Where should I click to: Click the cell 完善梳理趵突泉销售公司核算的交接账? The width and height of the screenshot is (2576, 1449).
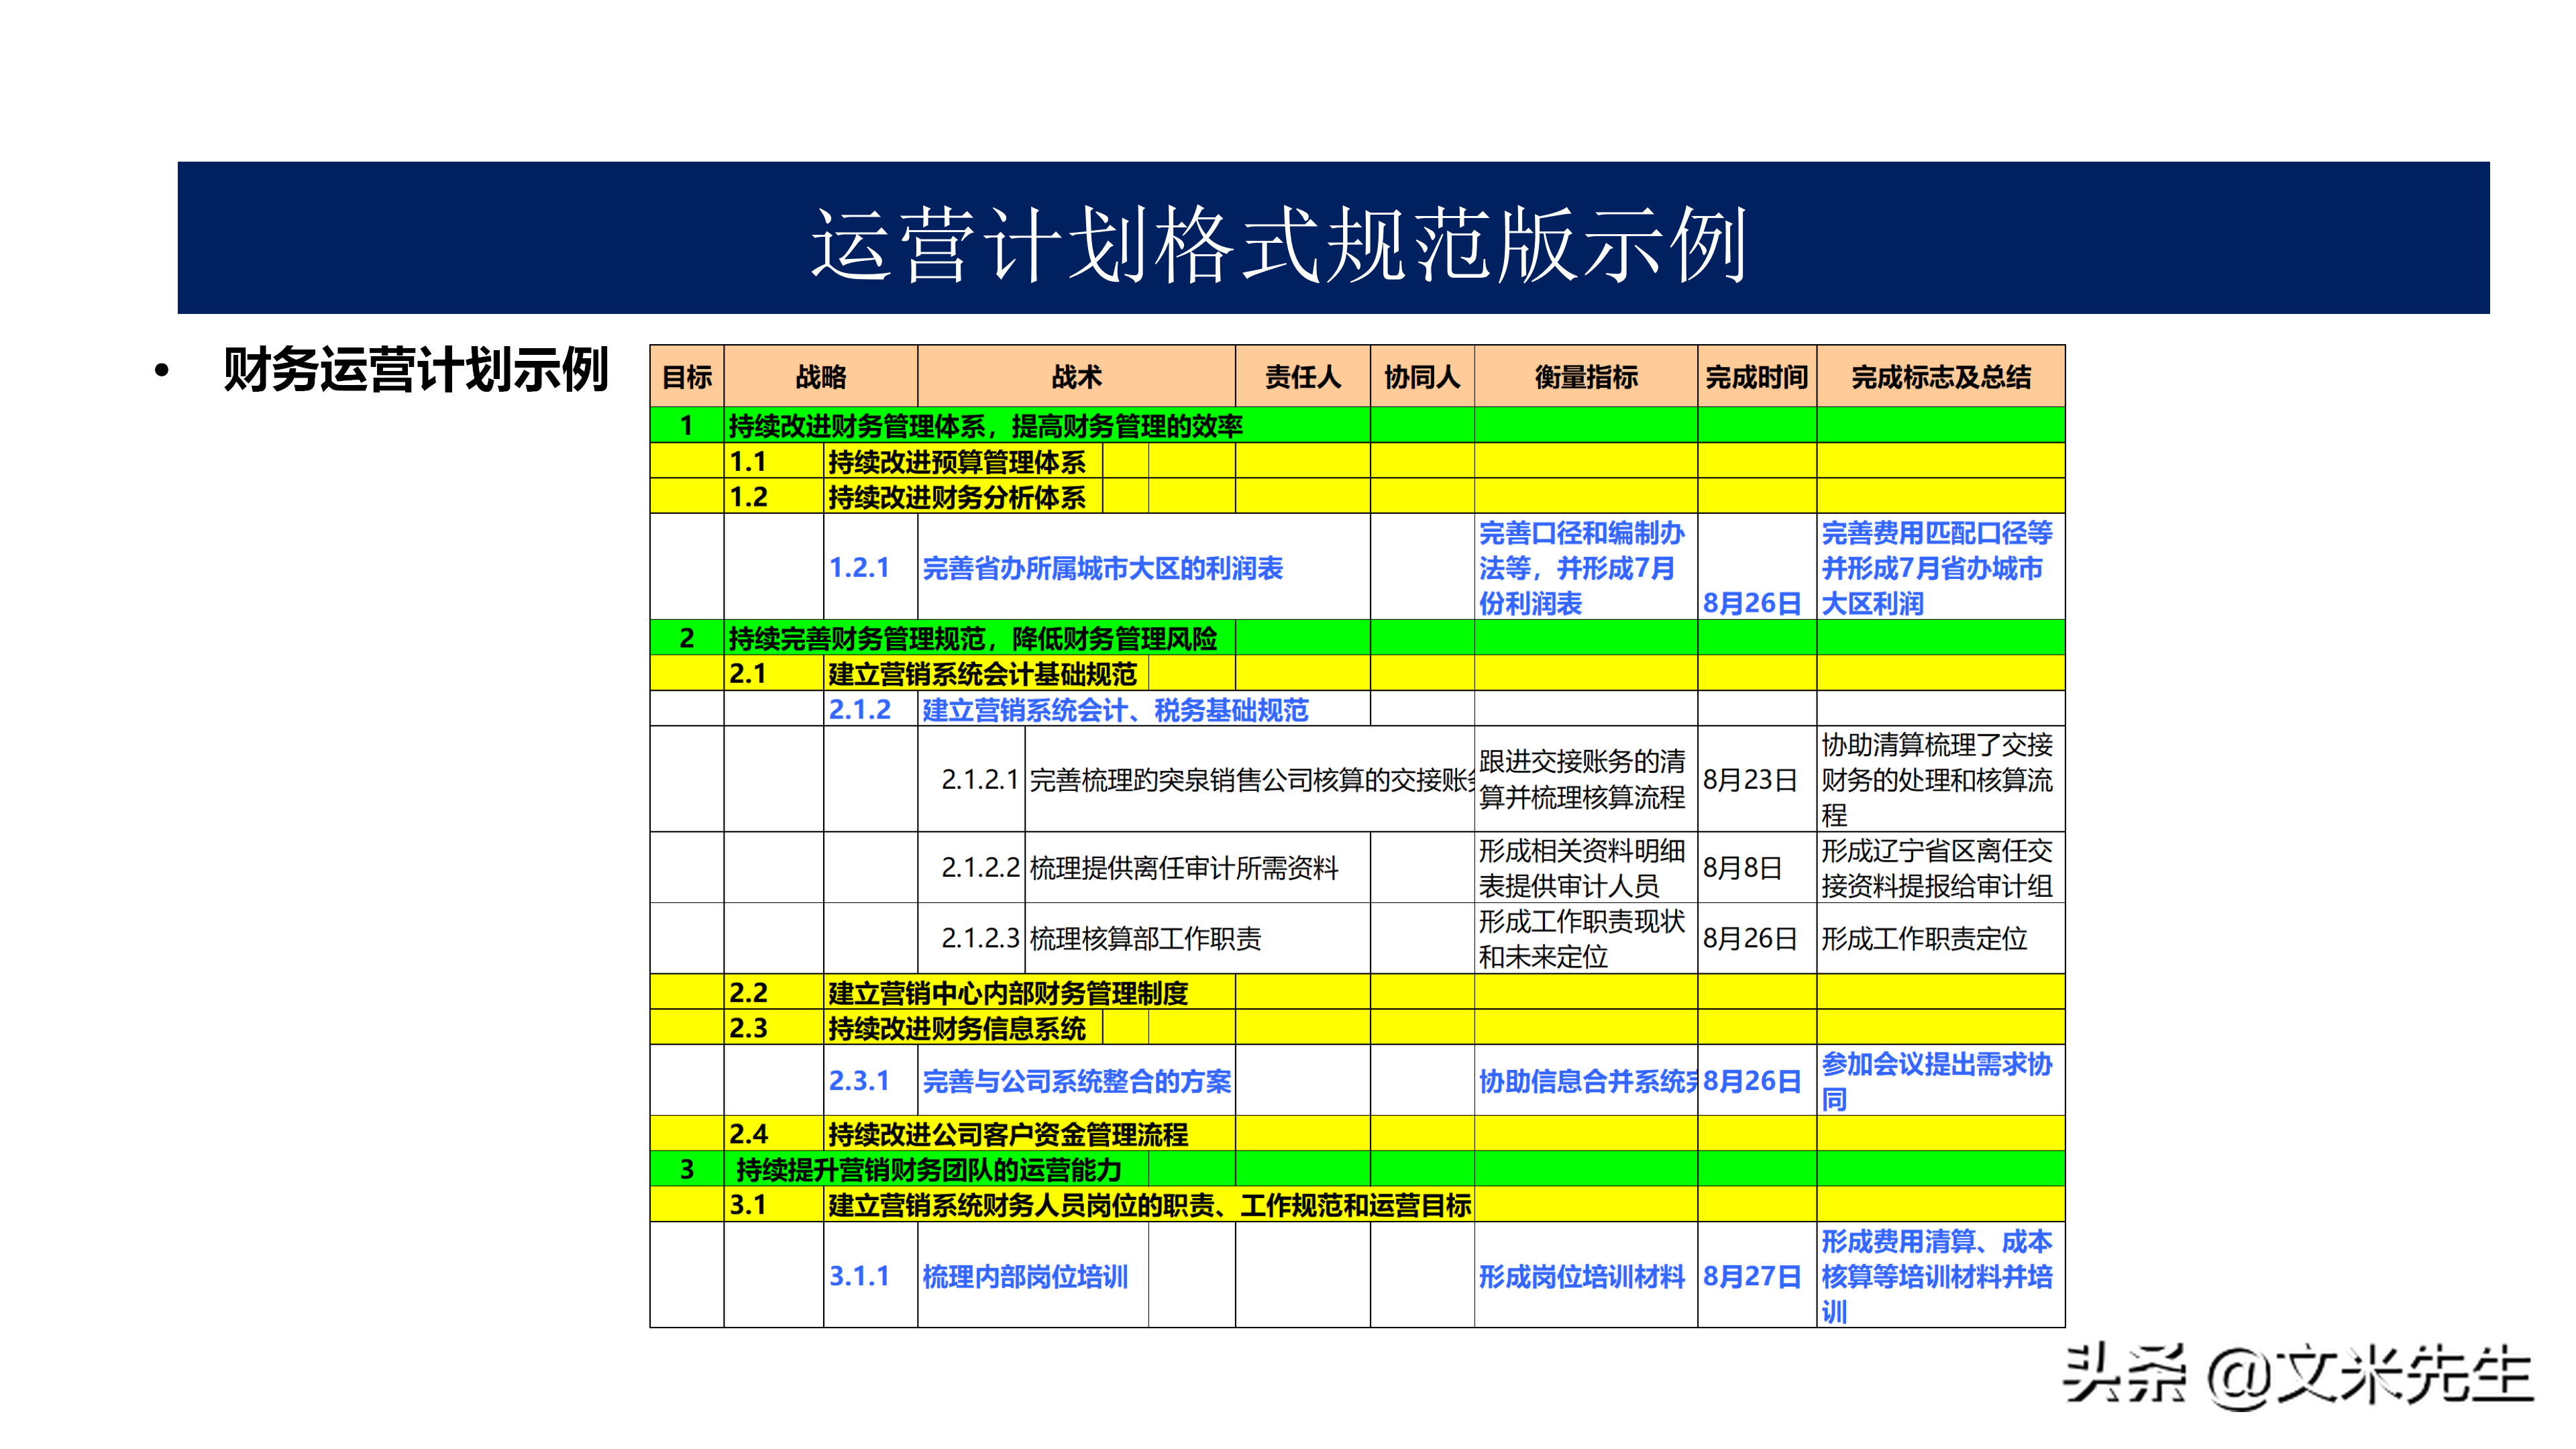point(1250,780)
